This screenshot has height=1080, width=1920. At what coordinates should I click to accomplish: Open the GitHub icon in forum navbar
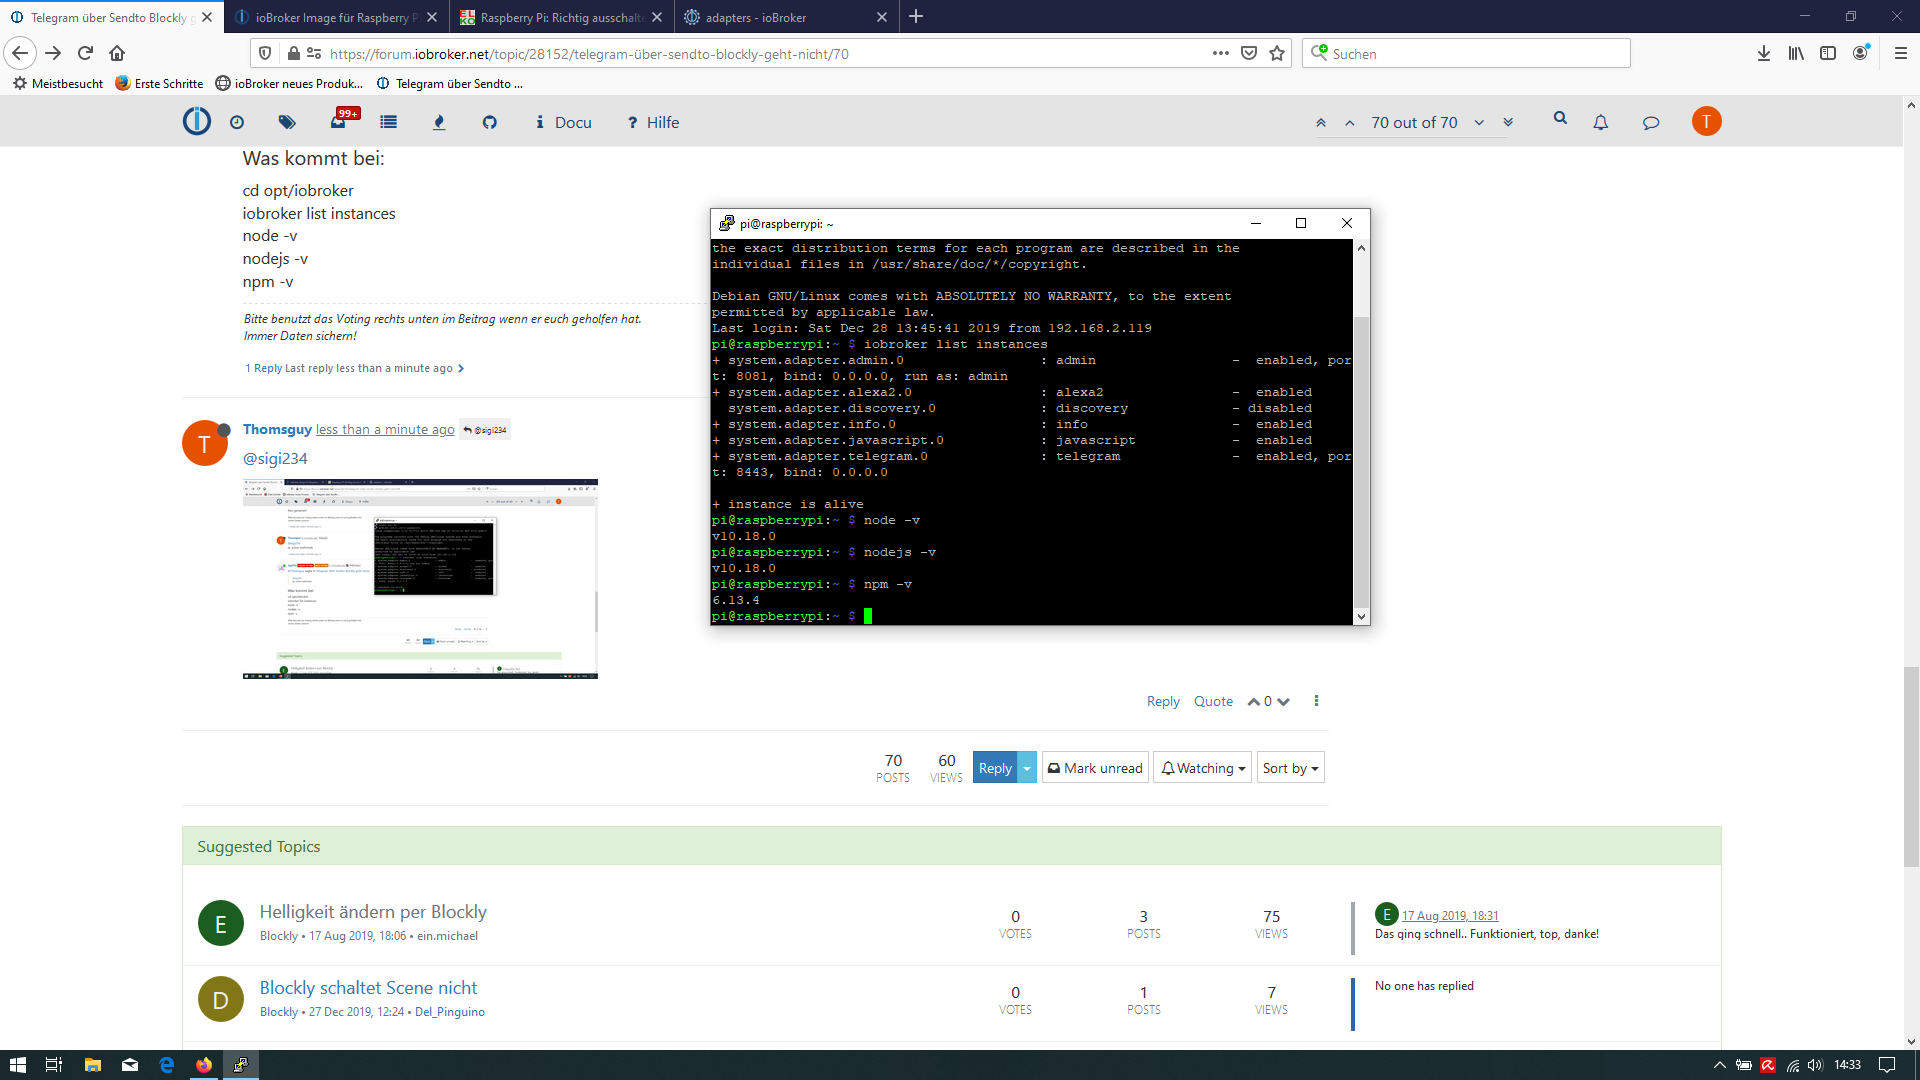[x=490, y=122]
